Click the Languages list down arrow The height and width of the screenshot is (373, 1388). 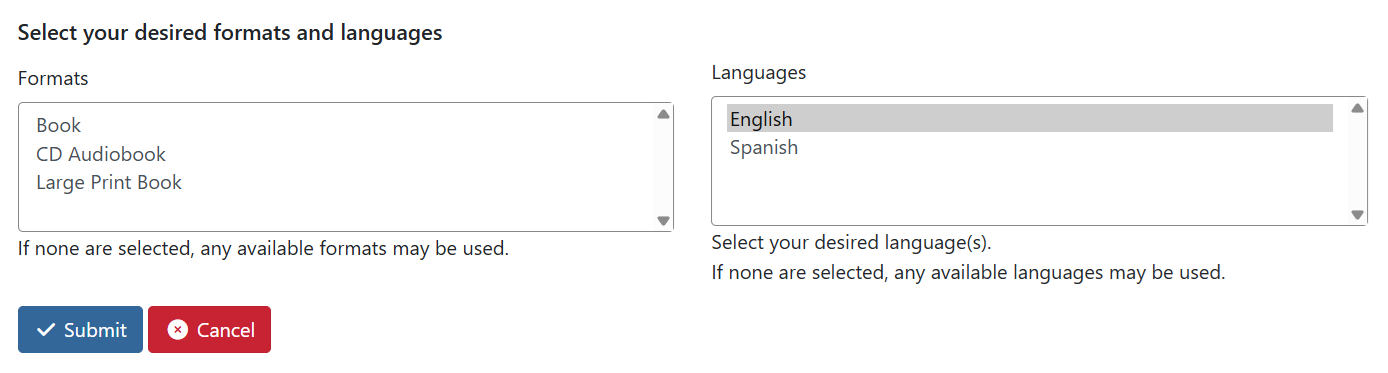coord(1357,214)
